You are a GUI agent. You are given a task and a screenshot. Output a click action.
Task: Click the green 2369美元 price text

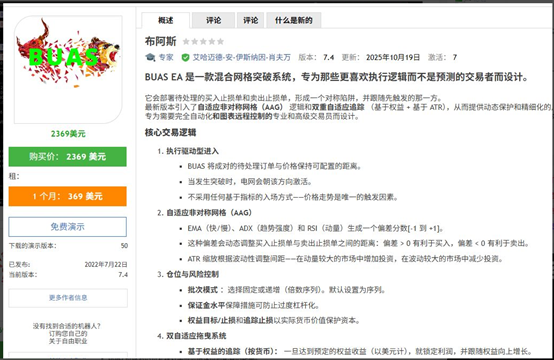68,134
